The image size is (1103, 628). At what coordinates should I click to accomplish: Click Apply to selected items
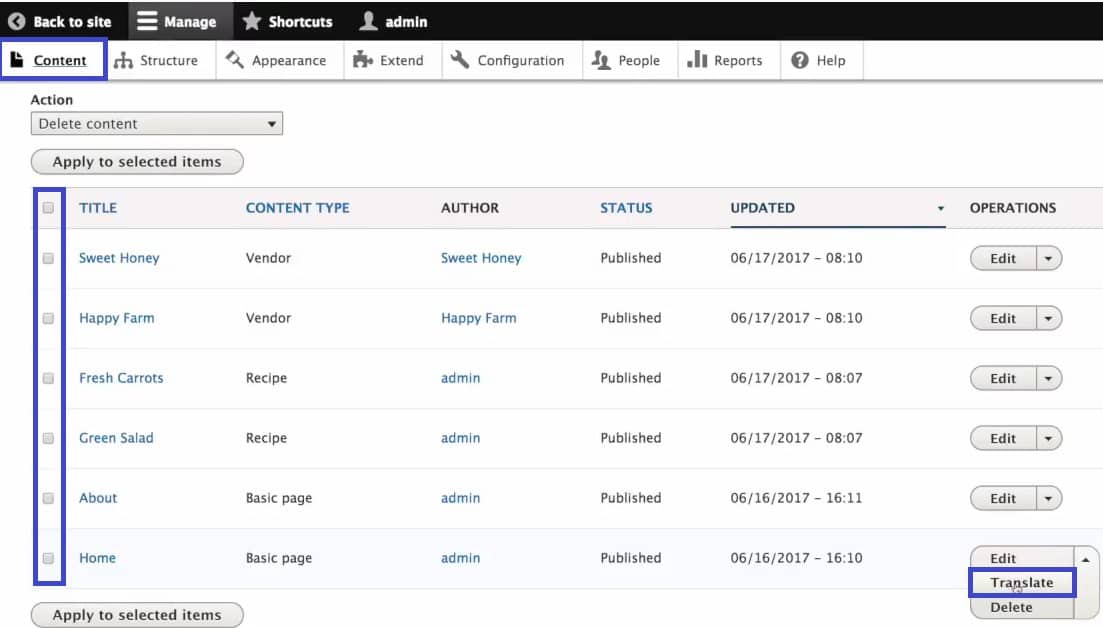pos(136,161)
